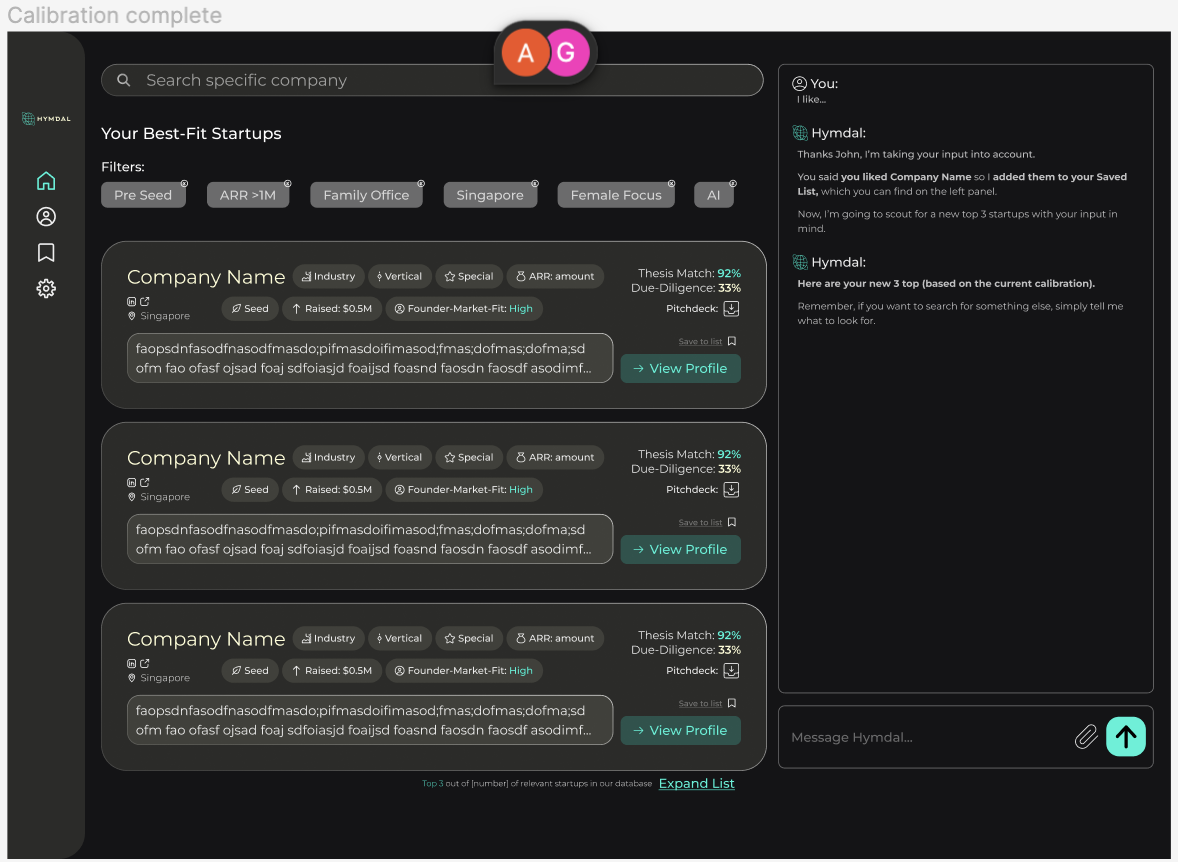Open the user profile sidebar icon

coord(46,217)
